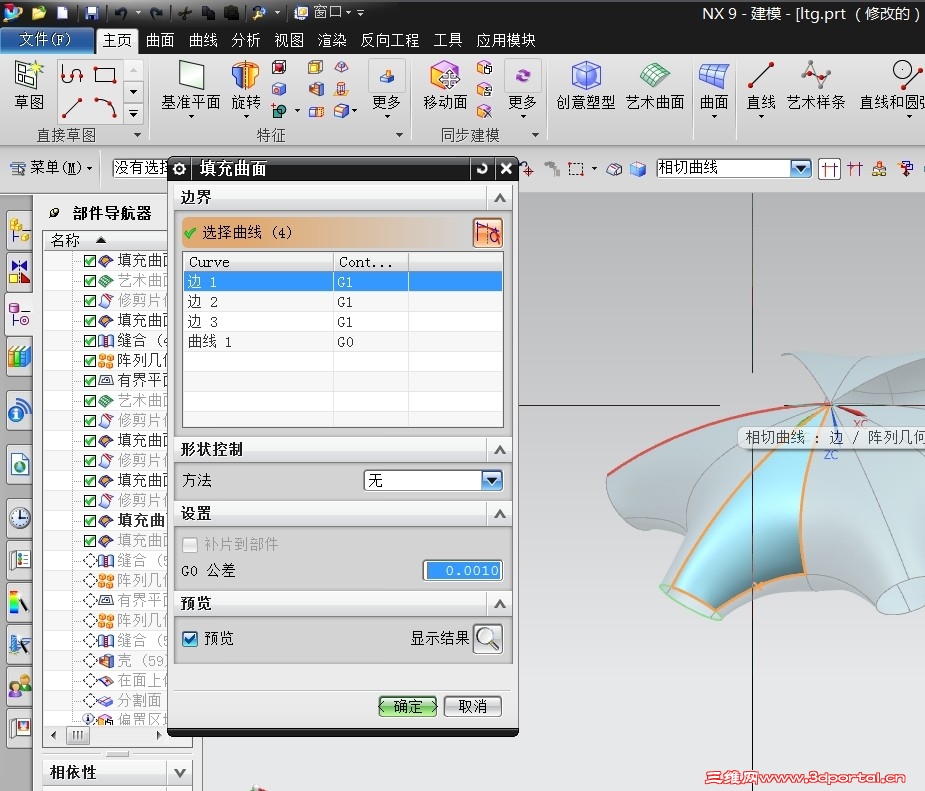Click the Redo arrow icon

click(x=156, y=12)
